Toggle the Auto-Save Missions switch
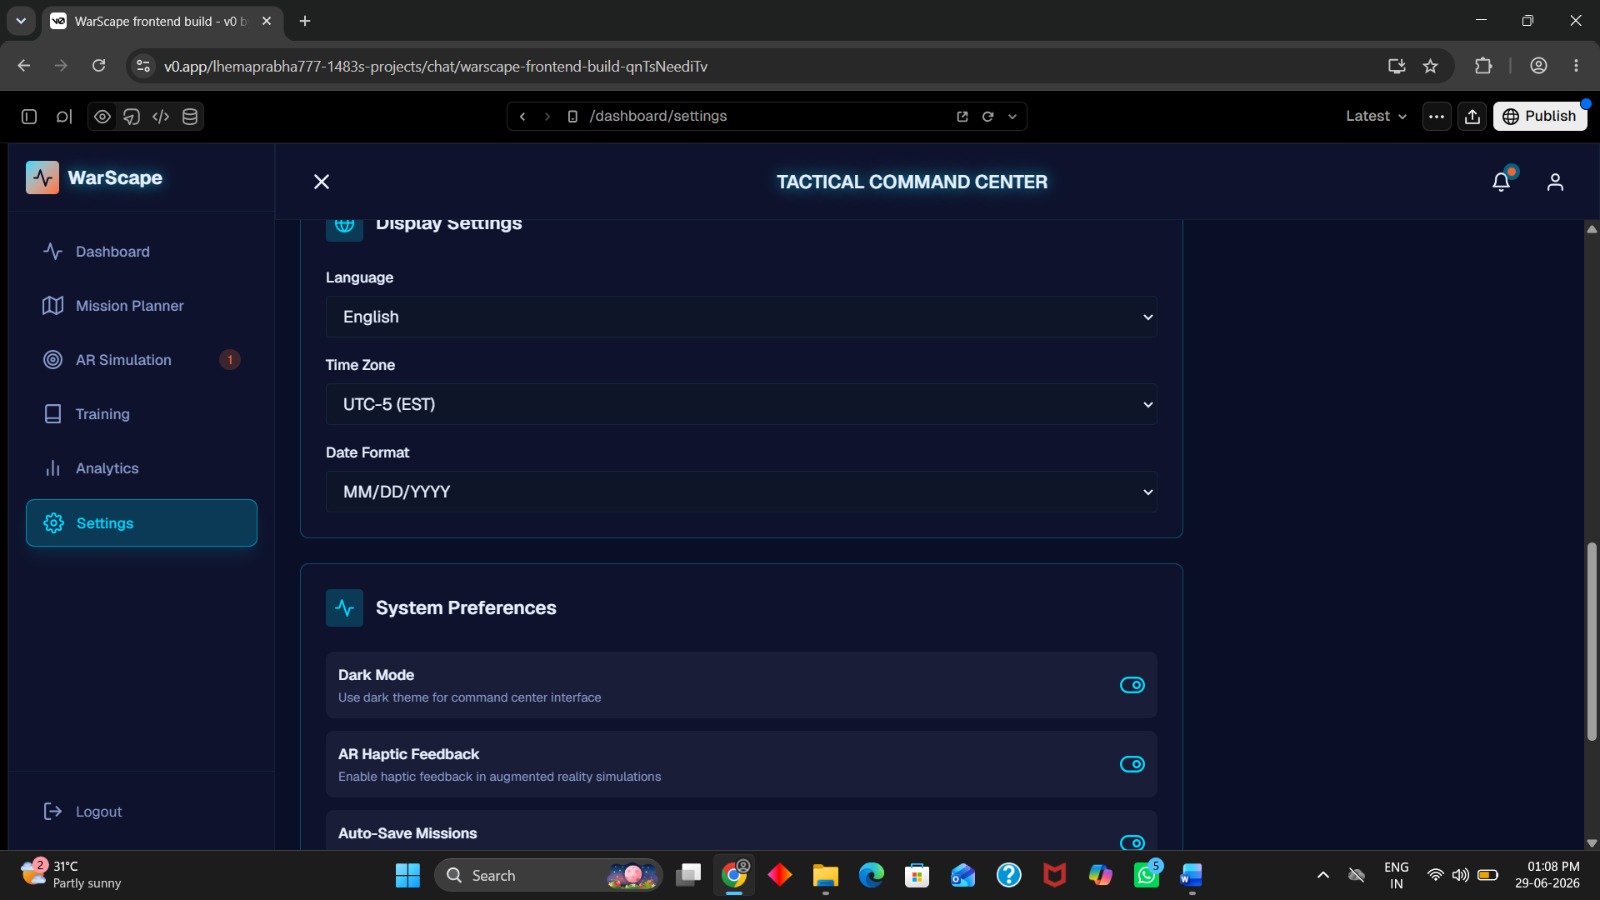Image resolution: width=1600 pixels, height=900 pixels. pos(1132,843)
